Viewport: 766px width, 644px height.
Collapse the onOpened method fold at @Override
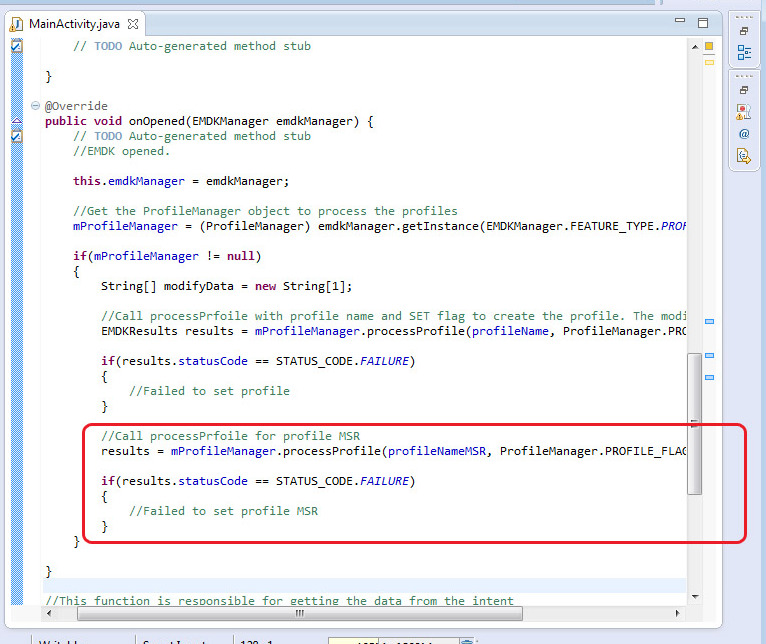point(35,106)
